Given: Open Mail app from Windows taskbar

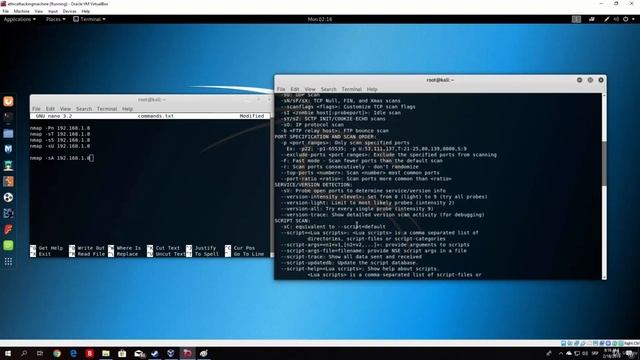Looking at the screenshot, I should pos(139,353).
